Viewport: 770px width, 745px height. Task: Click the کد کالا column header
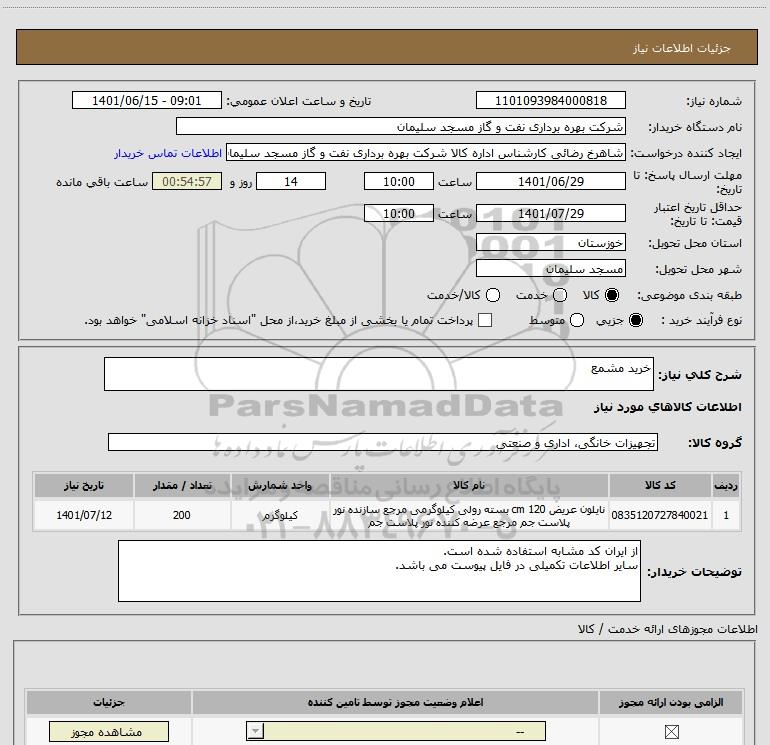(x=660, y=486)
